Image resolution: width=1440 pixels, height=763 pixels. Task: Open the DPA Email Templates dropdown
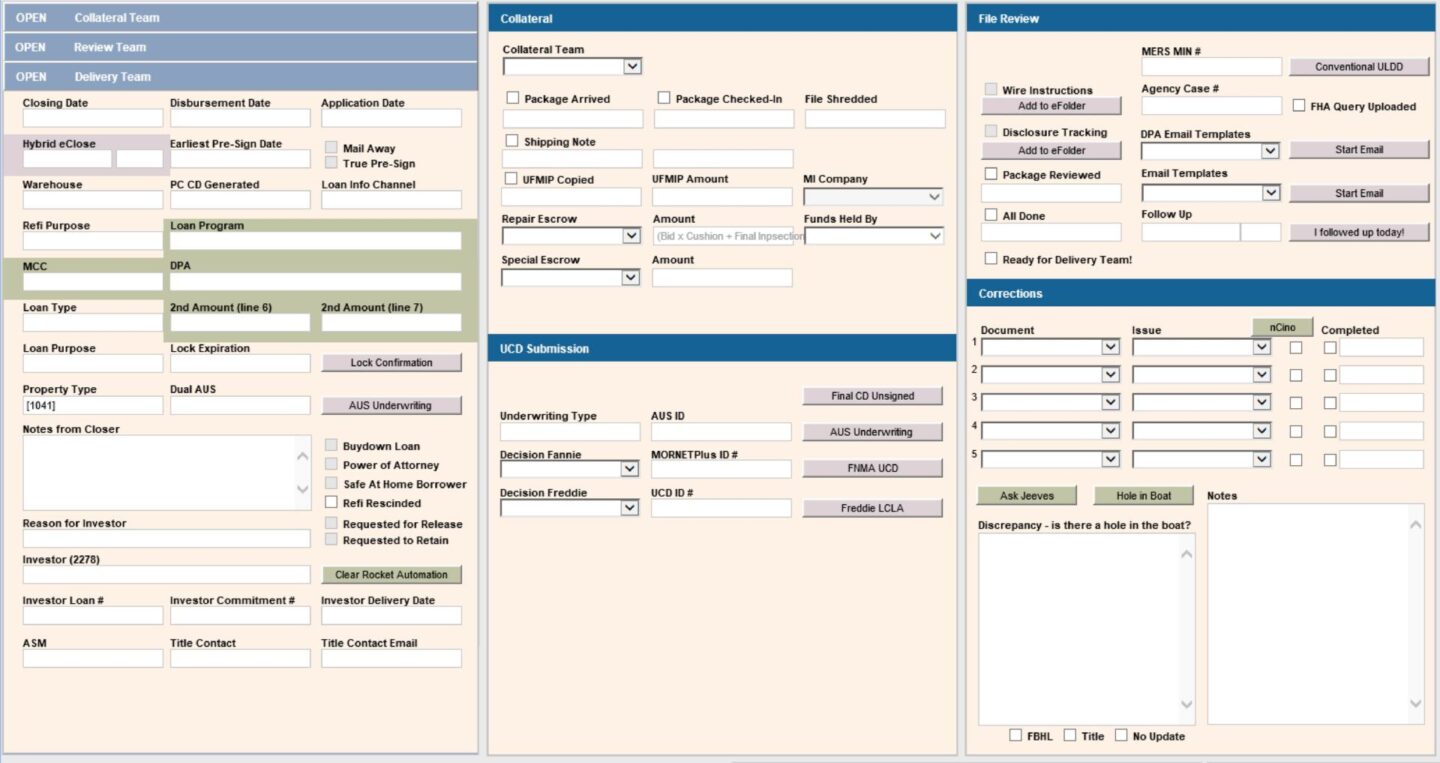pos(1269,151)
